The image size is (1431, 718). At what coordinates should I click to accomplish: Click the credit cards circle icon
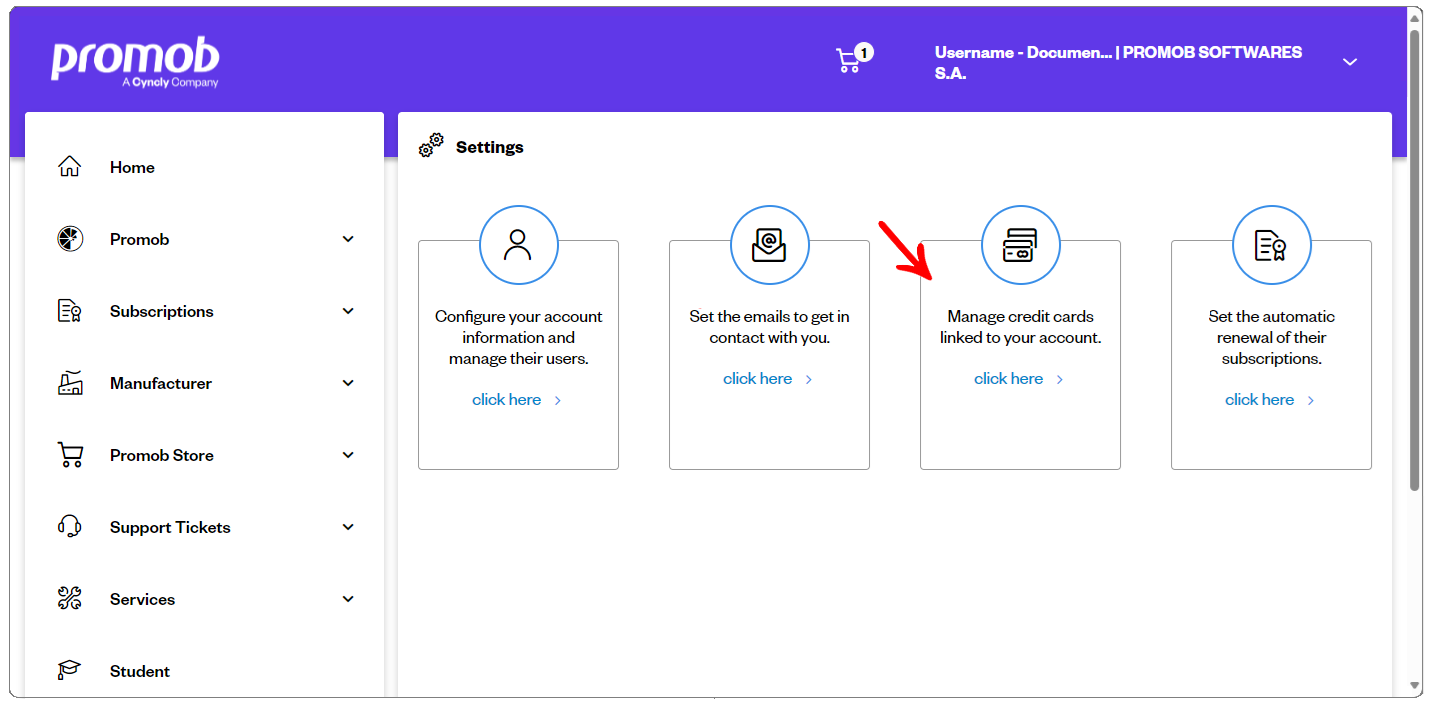tap(1020, 245)
